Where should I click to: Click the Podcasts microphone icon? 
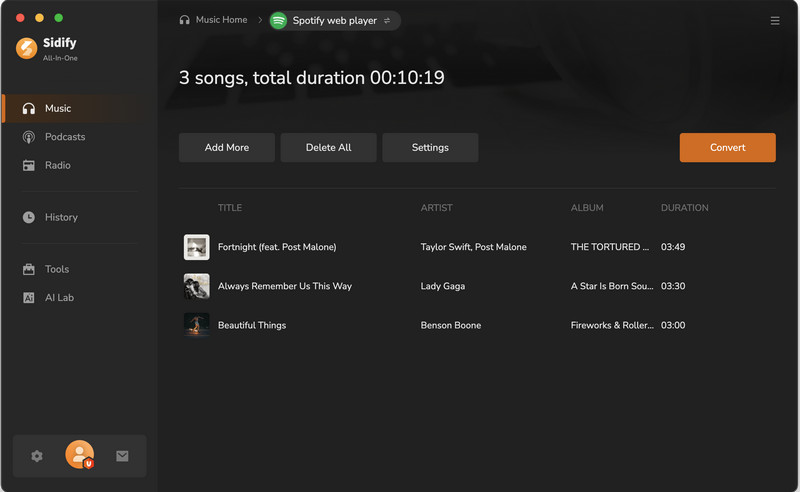tap(29, 137)
